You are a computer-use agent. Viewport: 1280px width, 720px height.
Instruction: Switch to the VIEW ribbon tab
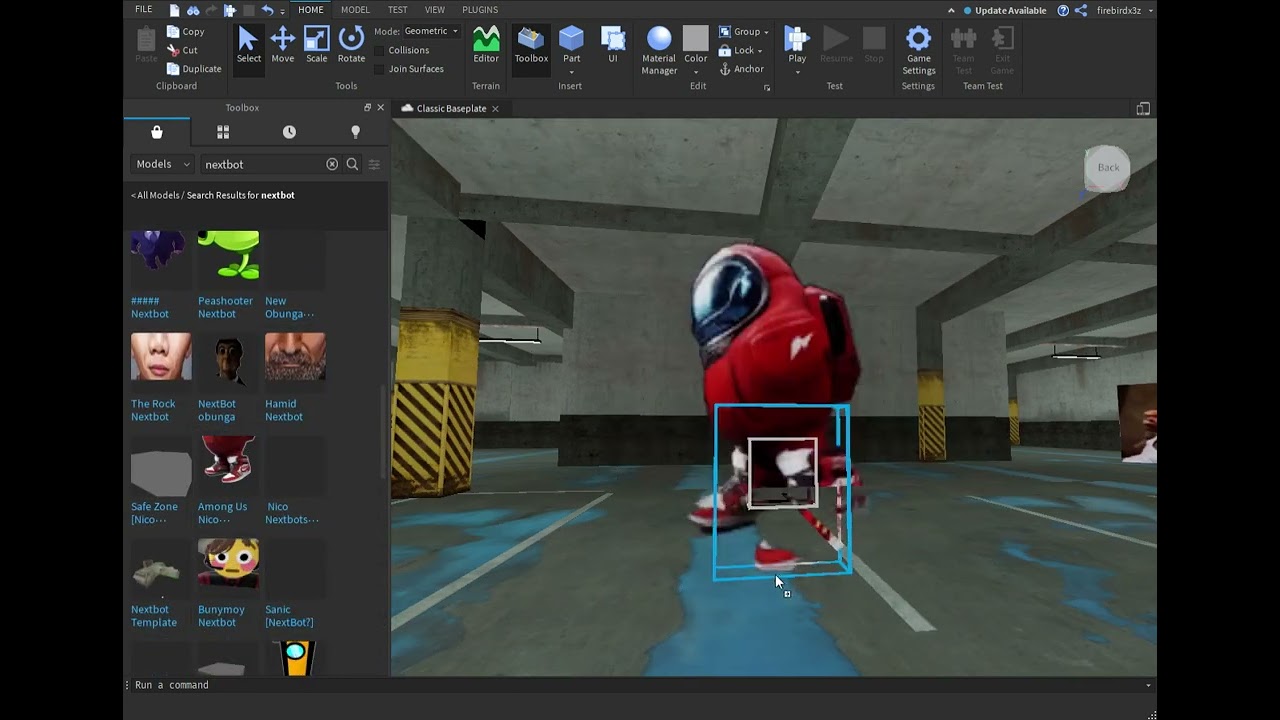435,10
